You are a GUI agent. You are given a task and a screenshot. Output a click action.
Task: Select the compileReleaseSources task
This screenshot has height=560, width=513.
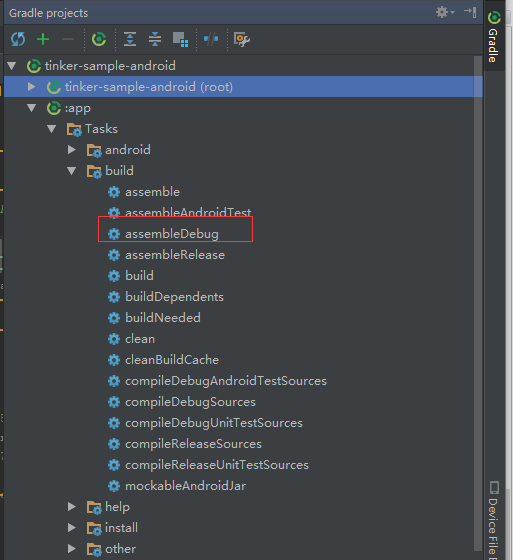click(193, 444)
